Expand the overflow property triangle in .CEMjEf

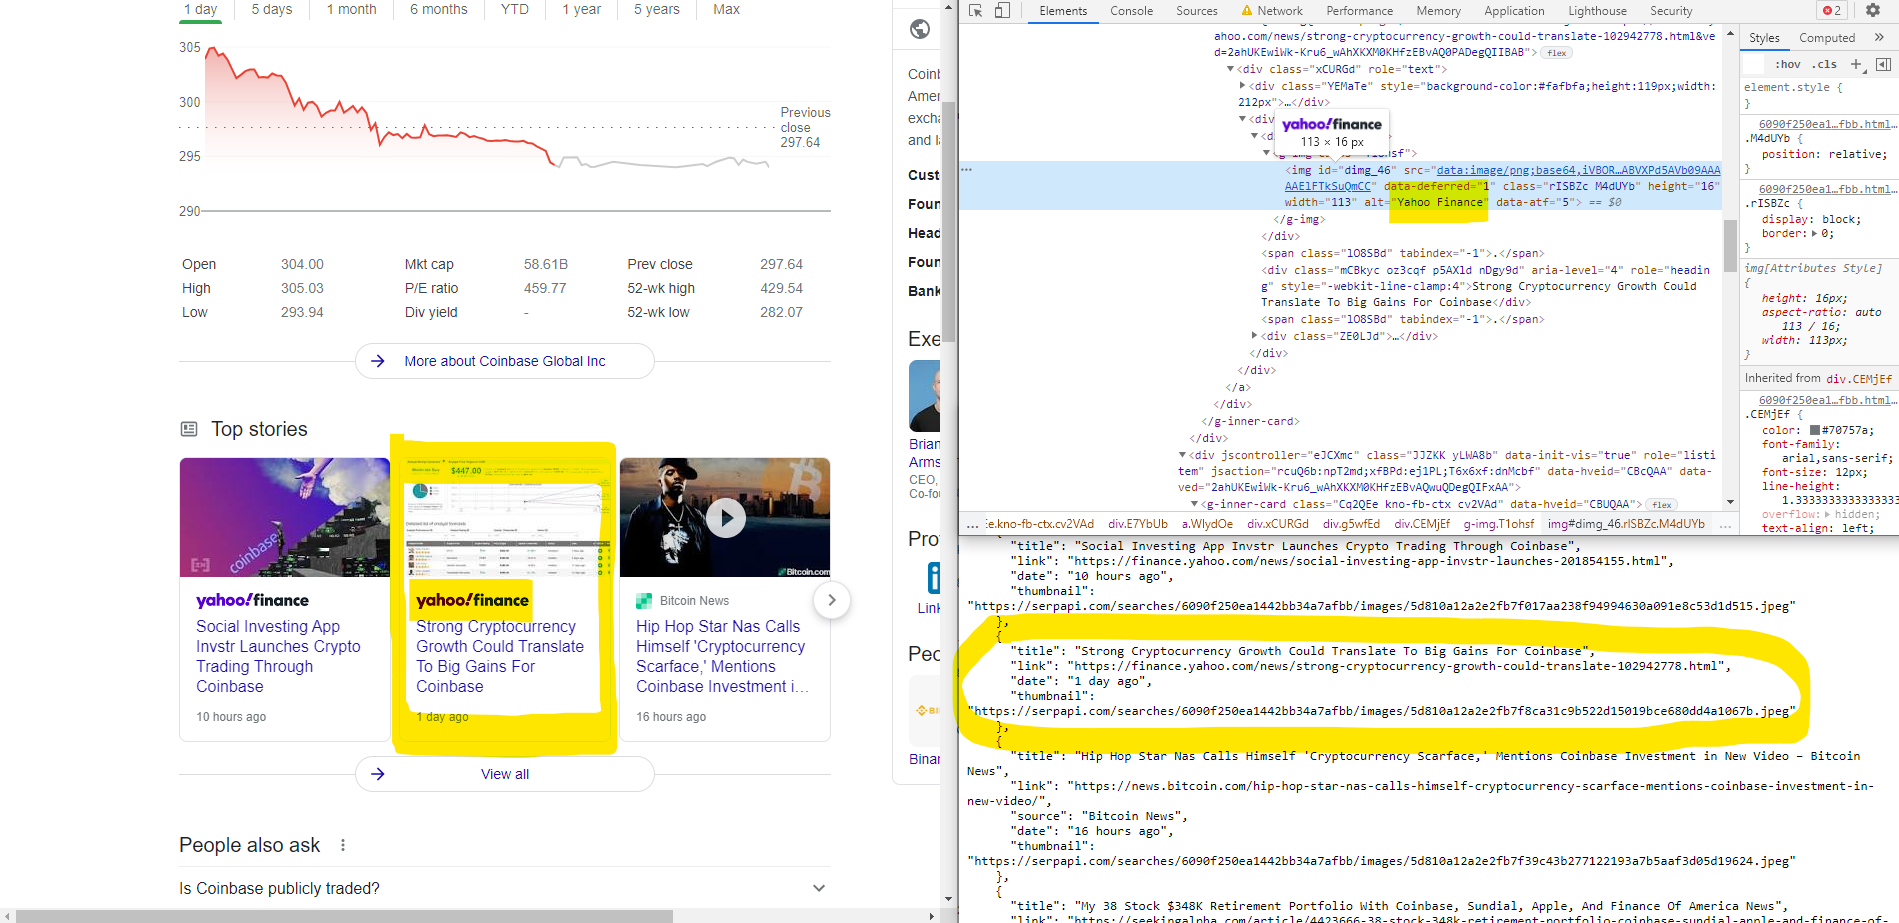click(x=1828, y=514)
